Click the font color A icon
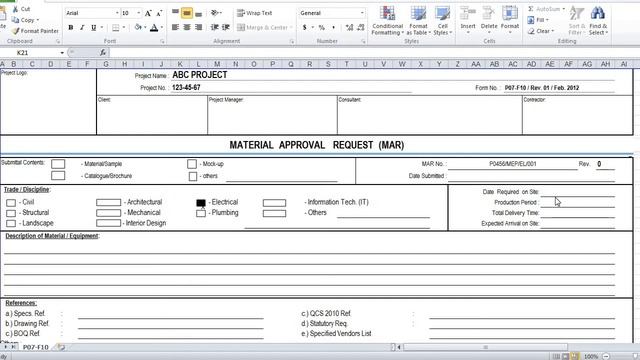 [154, 27]
